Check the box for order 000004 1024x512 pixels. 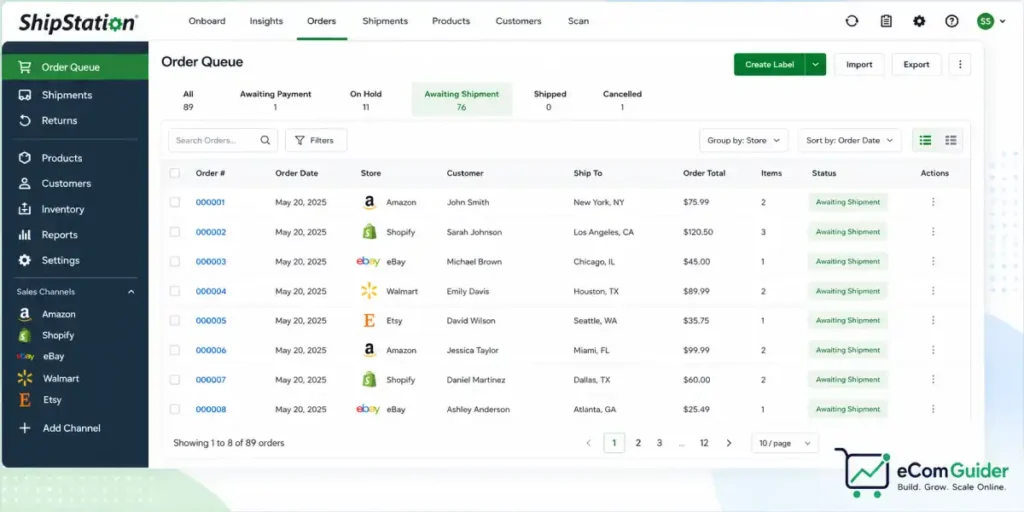pyautogui.click(x=174, y=291)
